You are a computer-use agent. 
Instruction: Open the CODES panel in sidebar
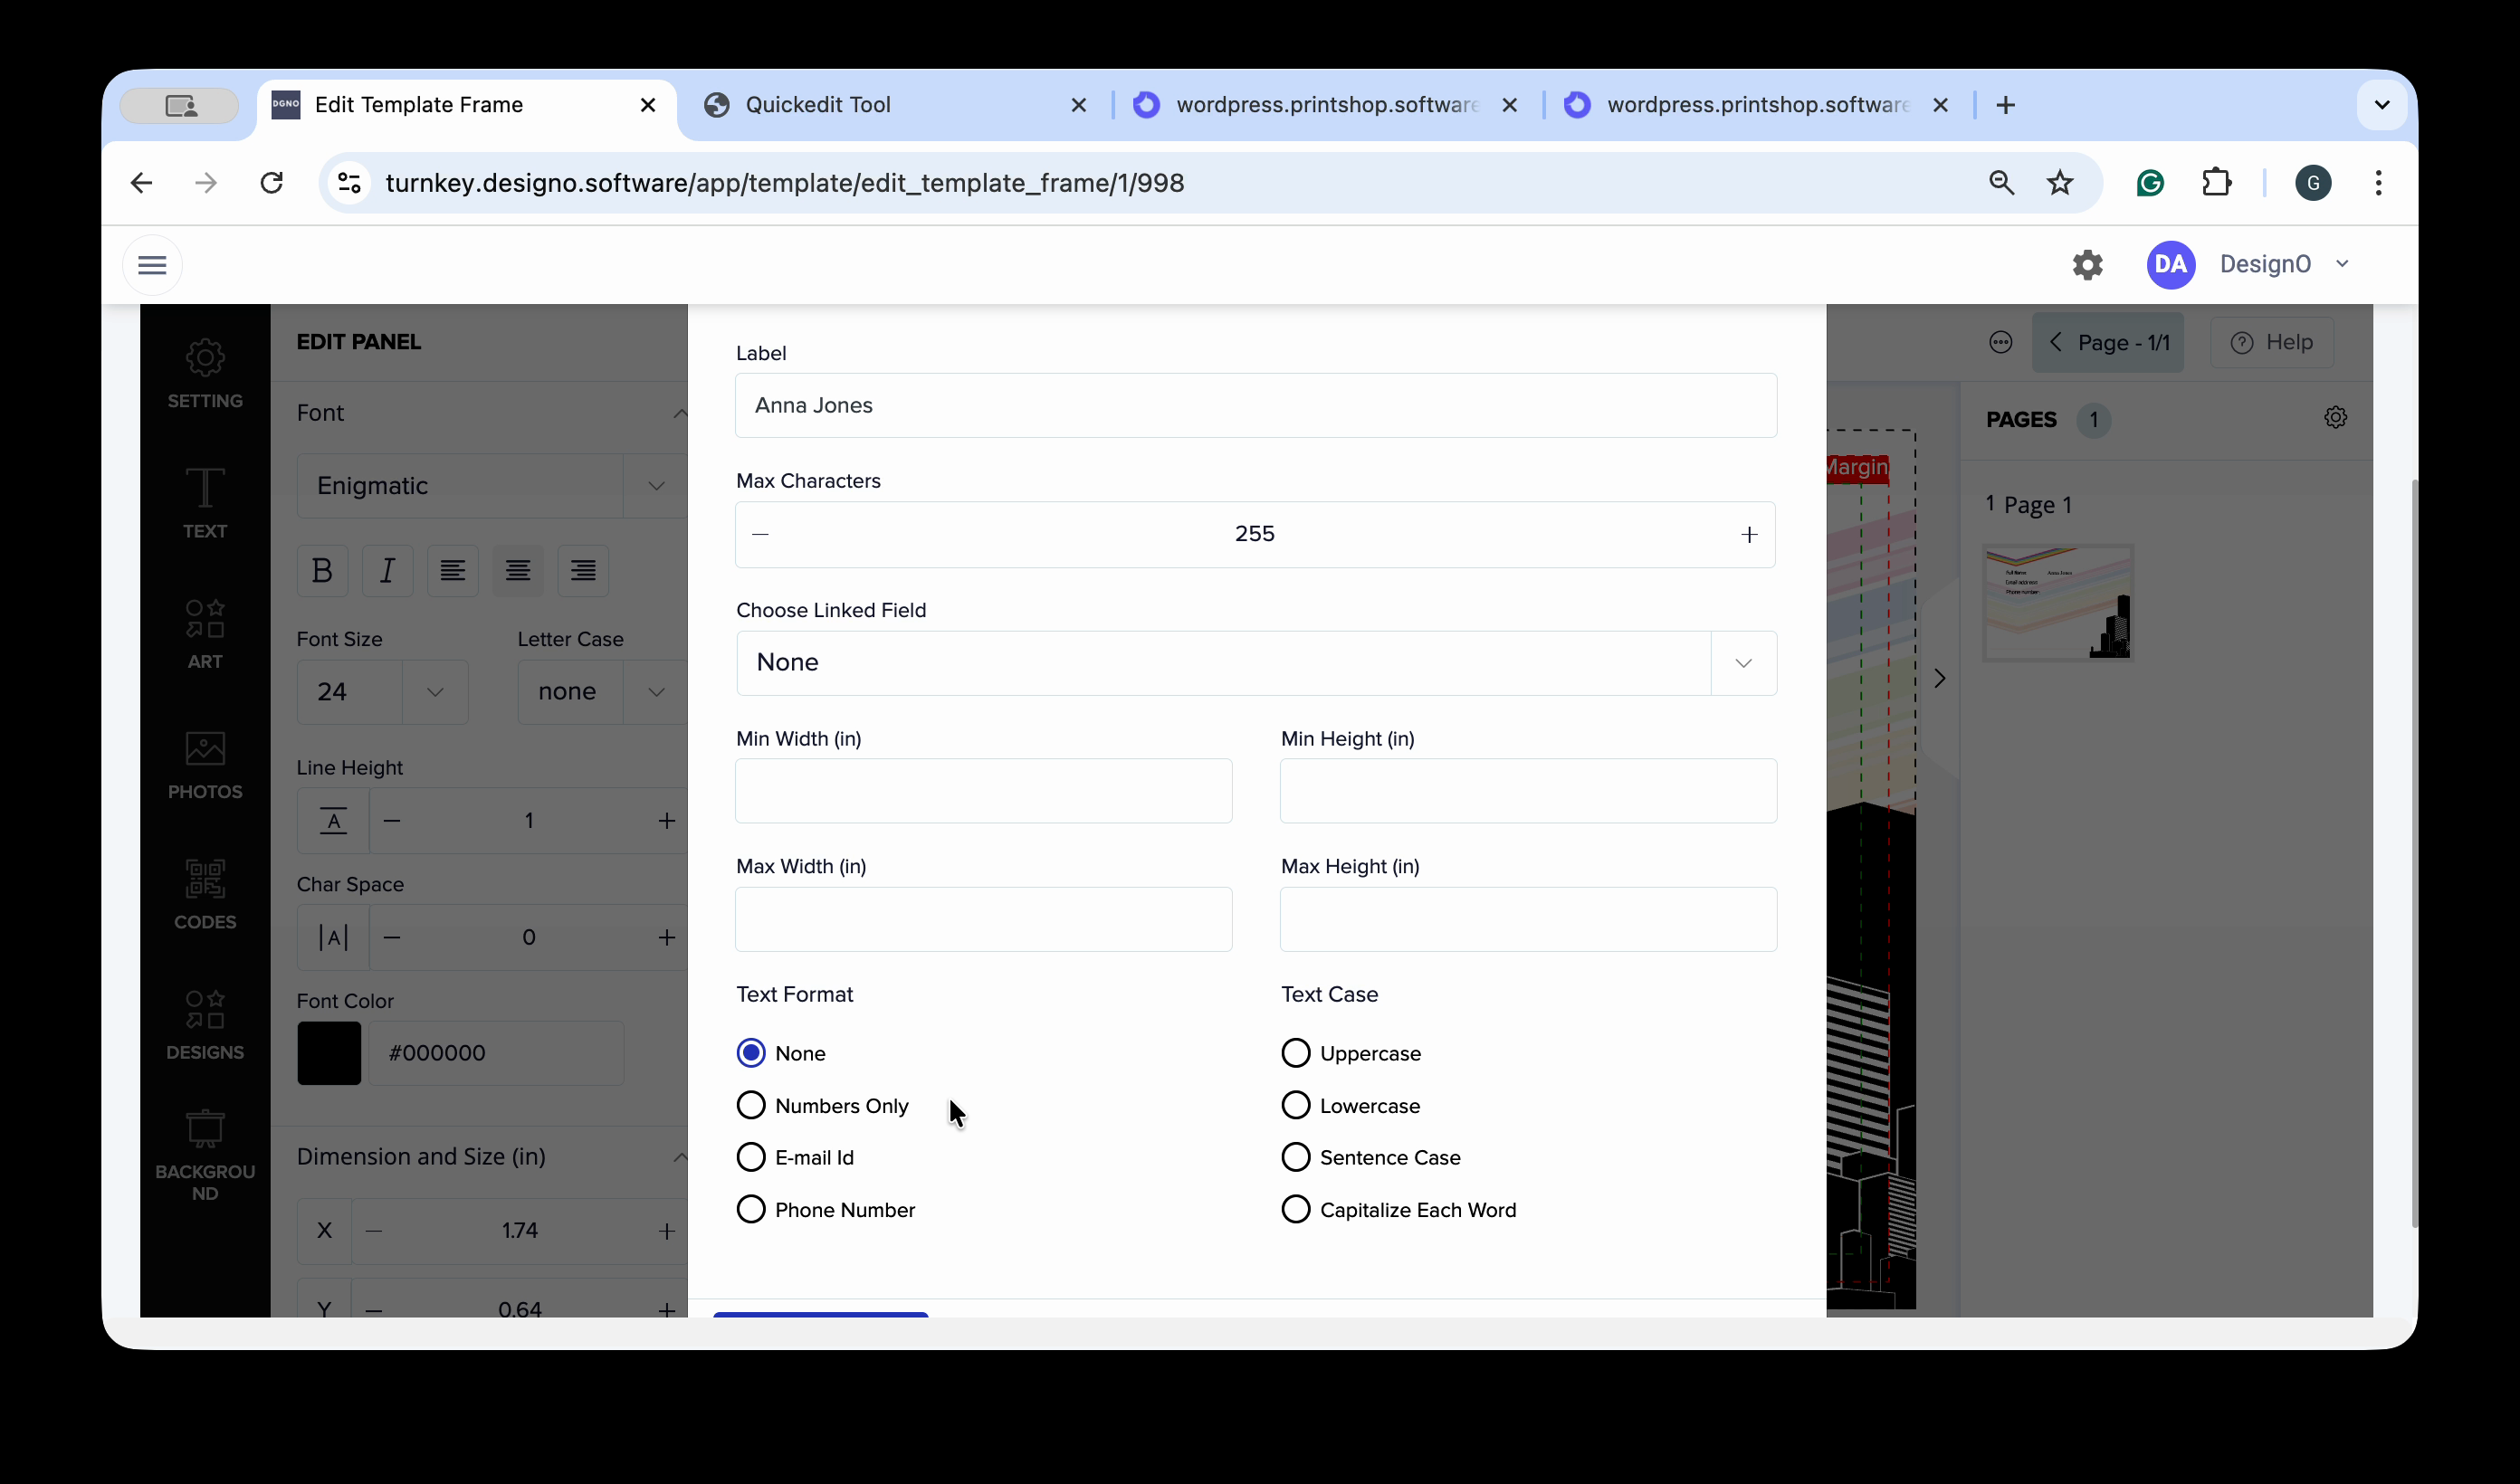click(204, 894)
